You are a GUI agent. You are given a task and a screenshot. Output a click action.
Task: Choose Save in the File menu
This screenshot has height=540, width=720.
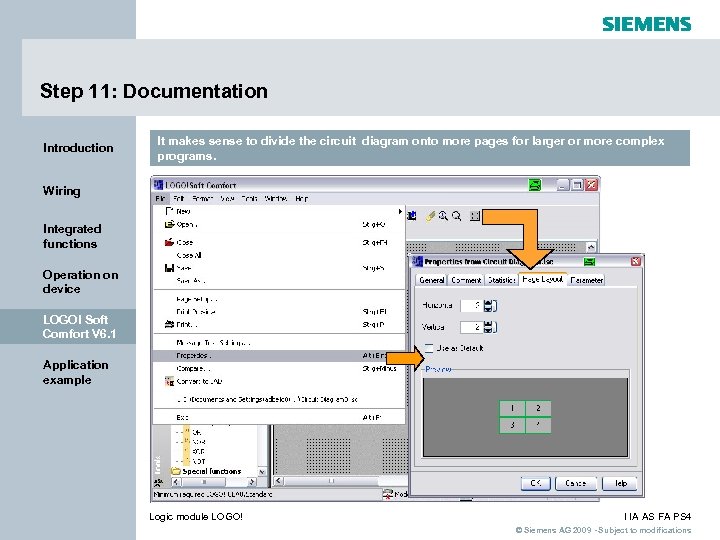tap(279, 268)
